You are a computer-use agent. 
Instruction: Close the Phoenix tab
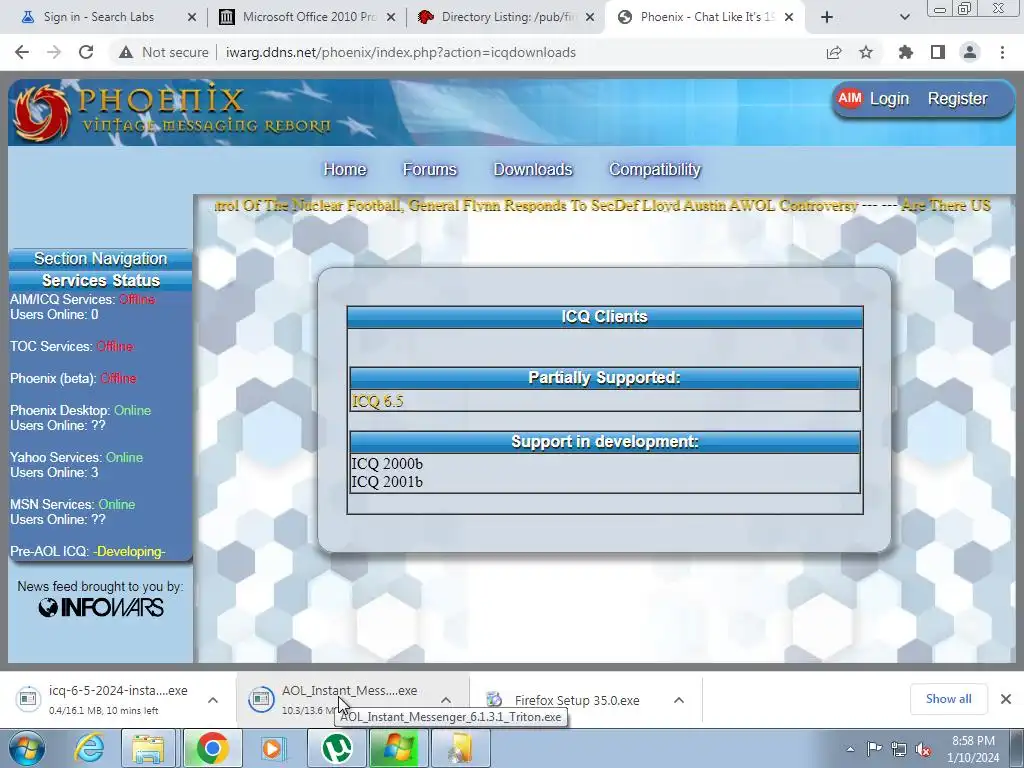click(789, 17)
